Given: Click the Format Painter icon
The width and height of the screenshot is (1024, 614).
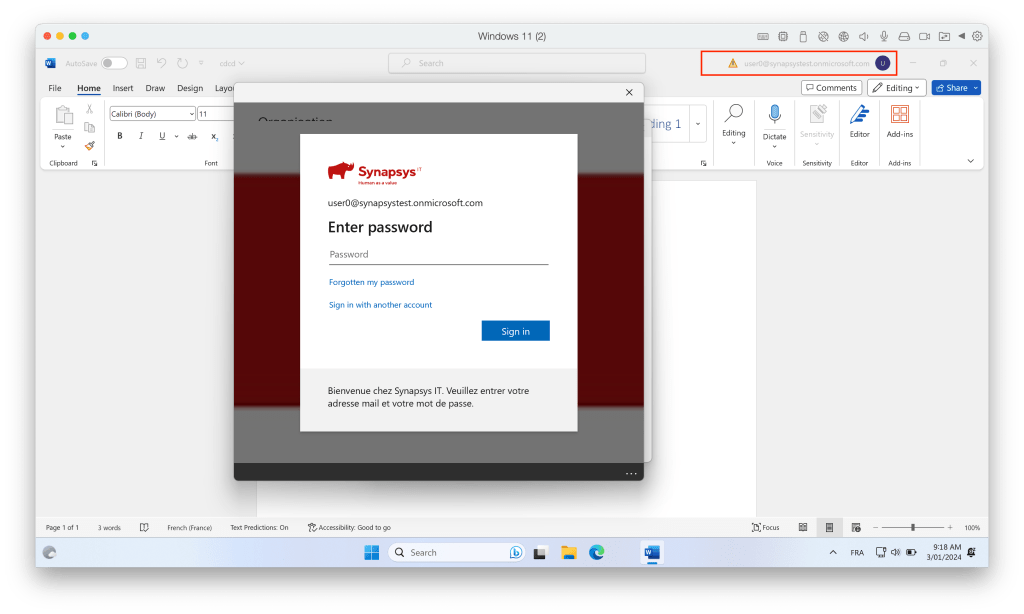Looking at the screenshot, I should (x=89, y=145).
